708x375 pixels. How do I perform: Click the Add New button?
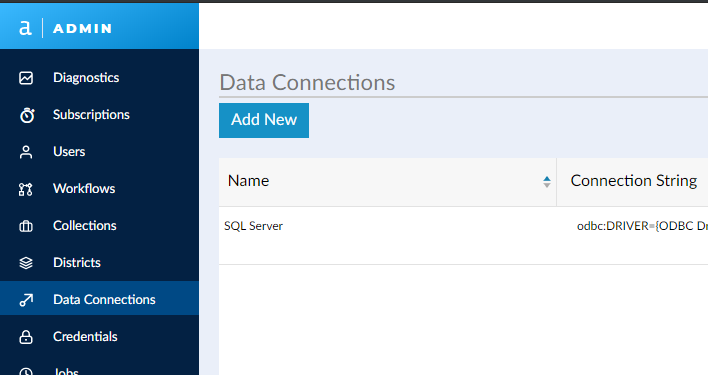(264, 120)
